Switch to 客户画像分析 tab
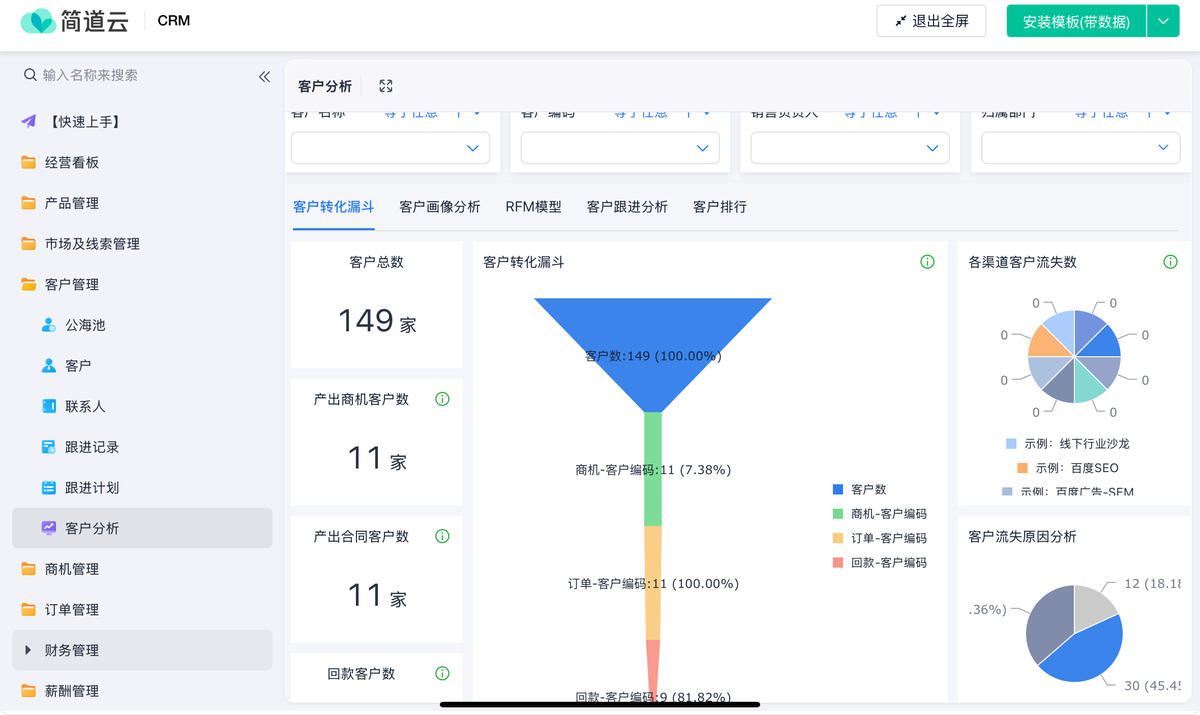Image resolution: width=1200 pixels, height=715 pixels. click(440, 207)
